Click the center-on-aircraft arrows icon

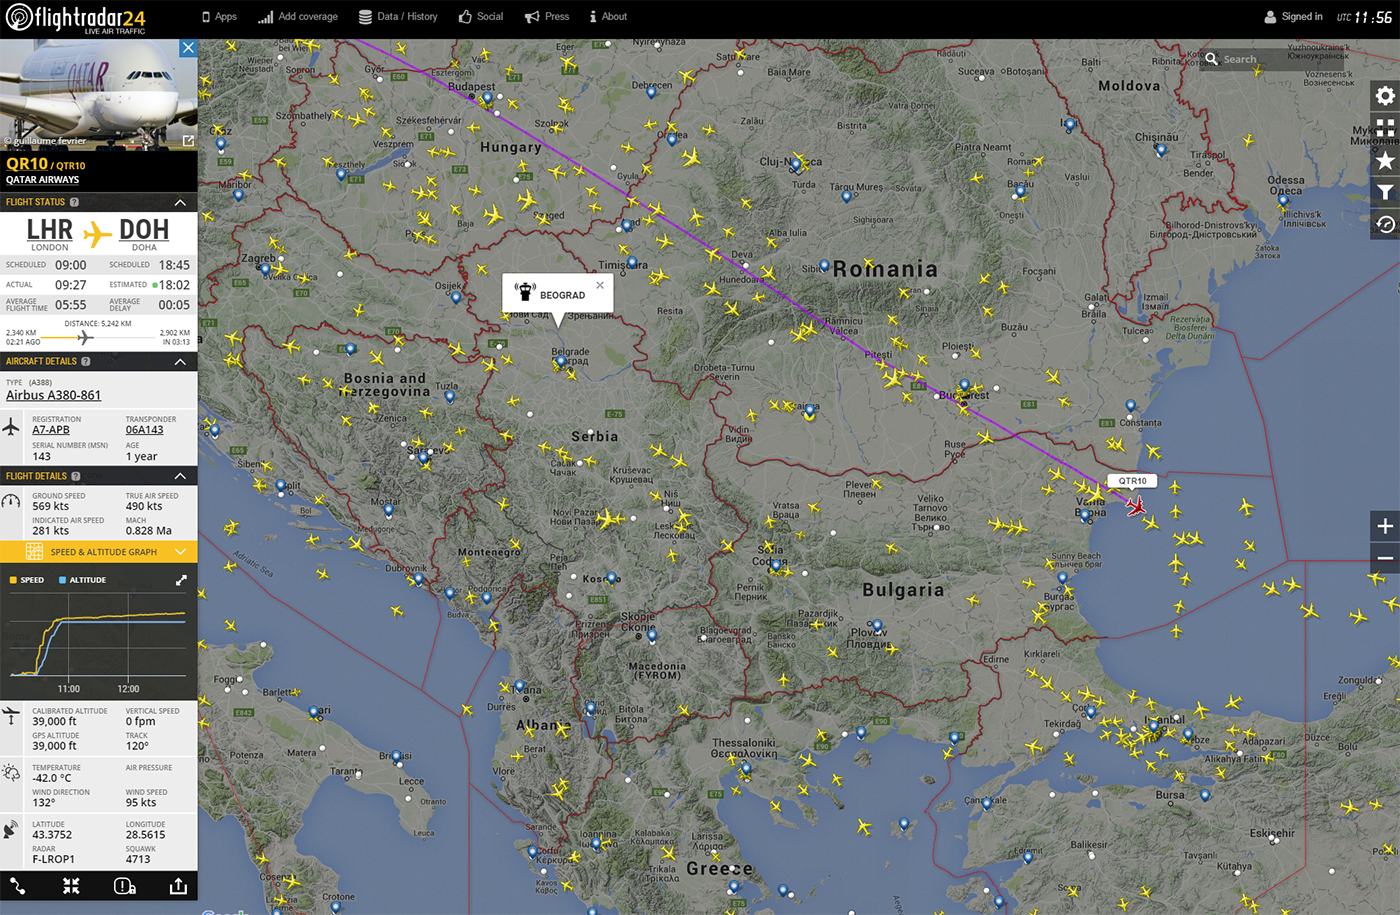(x=71, y=885)
